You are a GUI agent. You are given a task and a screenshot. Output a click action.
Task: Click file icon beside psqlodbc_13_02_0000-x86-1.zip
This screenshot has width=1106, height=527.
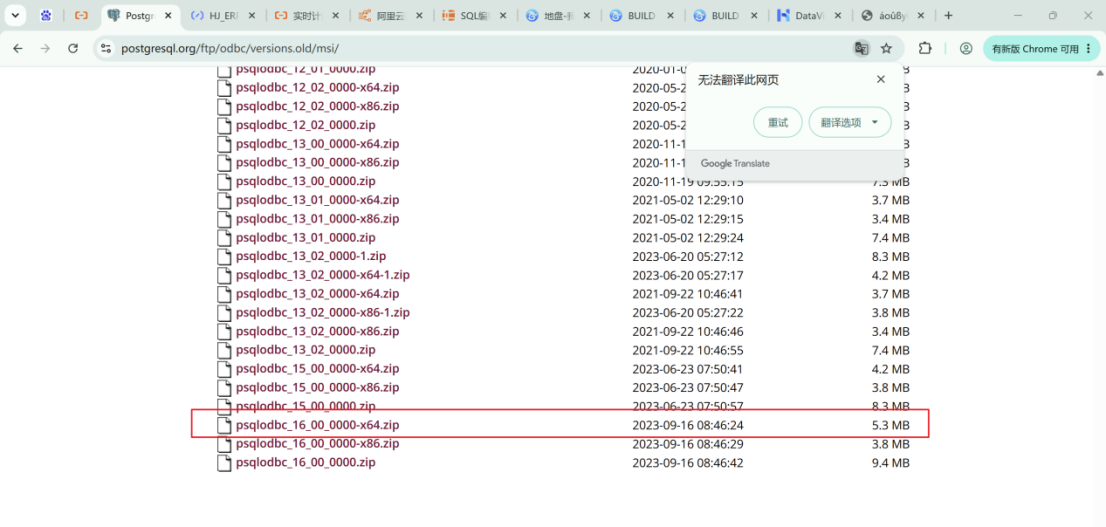tap(224, 313)
